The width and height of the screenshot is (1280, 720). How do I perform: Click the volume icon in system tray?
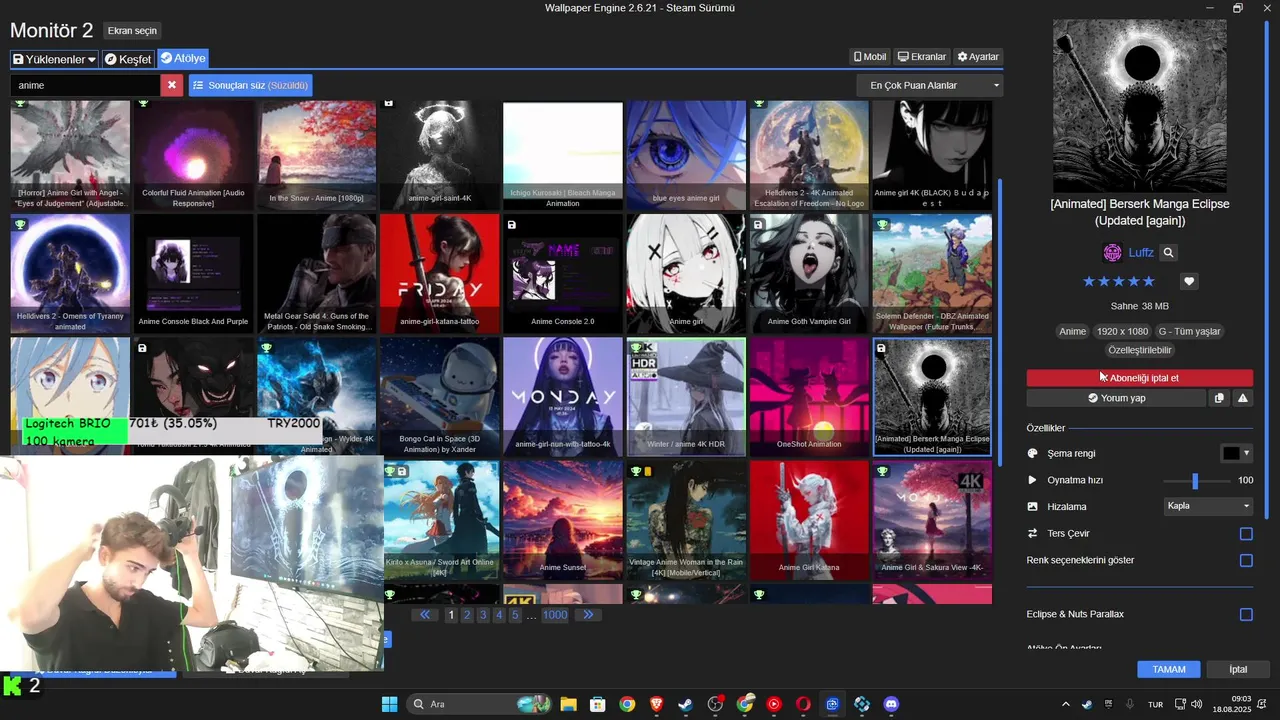click(1198, 704)
